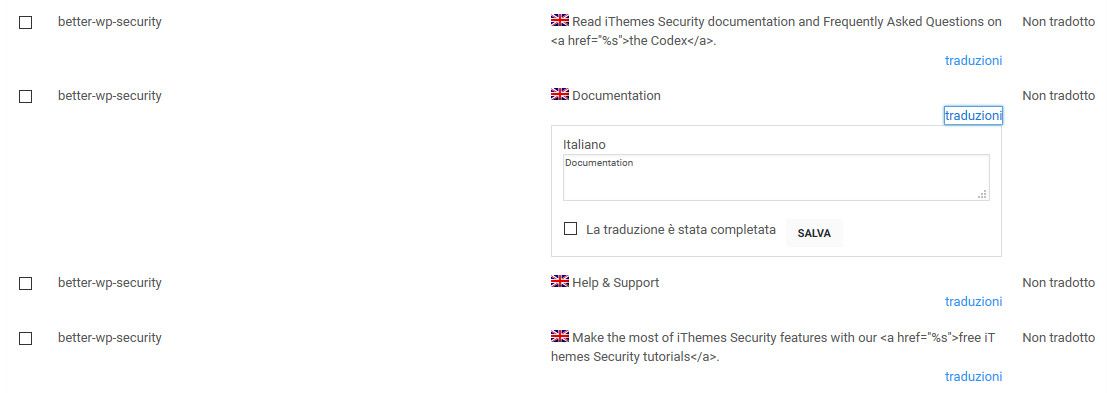Click UK flag icon beside Documentation string

[x=560, y=95]
